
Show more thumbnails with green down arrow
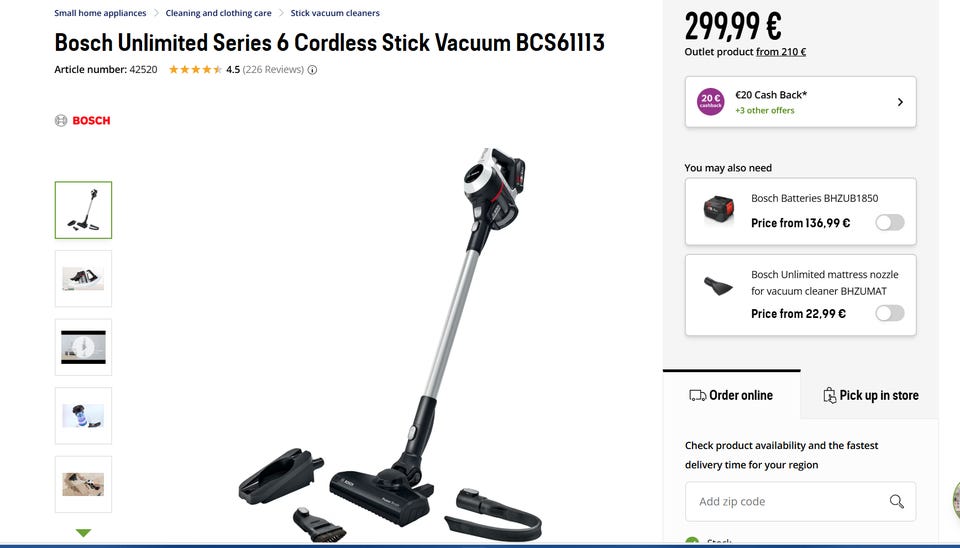(x=83, y=533)
